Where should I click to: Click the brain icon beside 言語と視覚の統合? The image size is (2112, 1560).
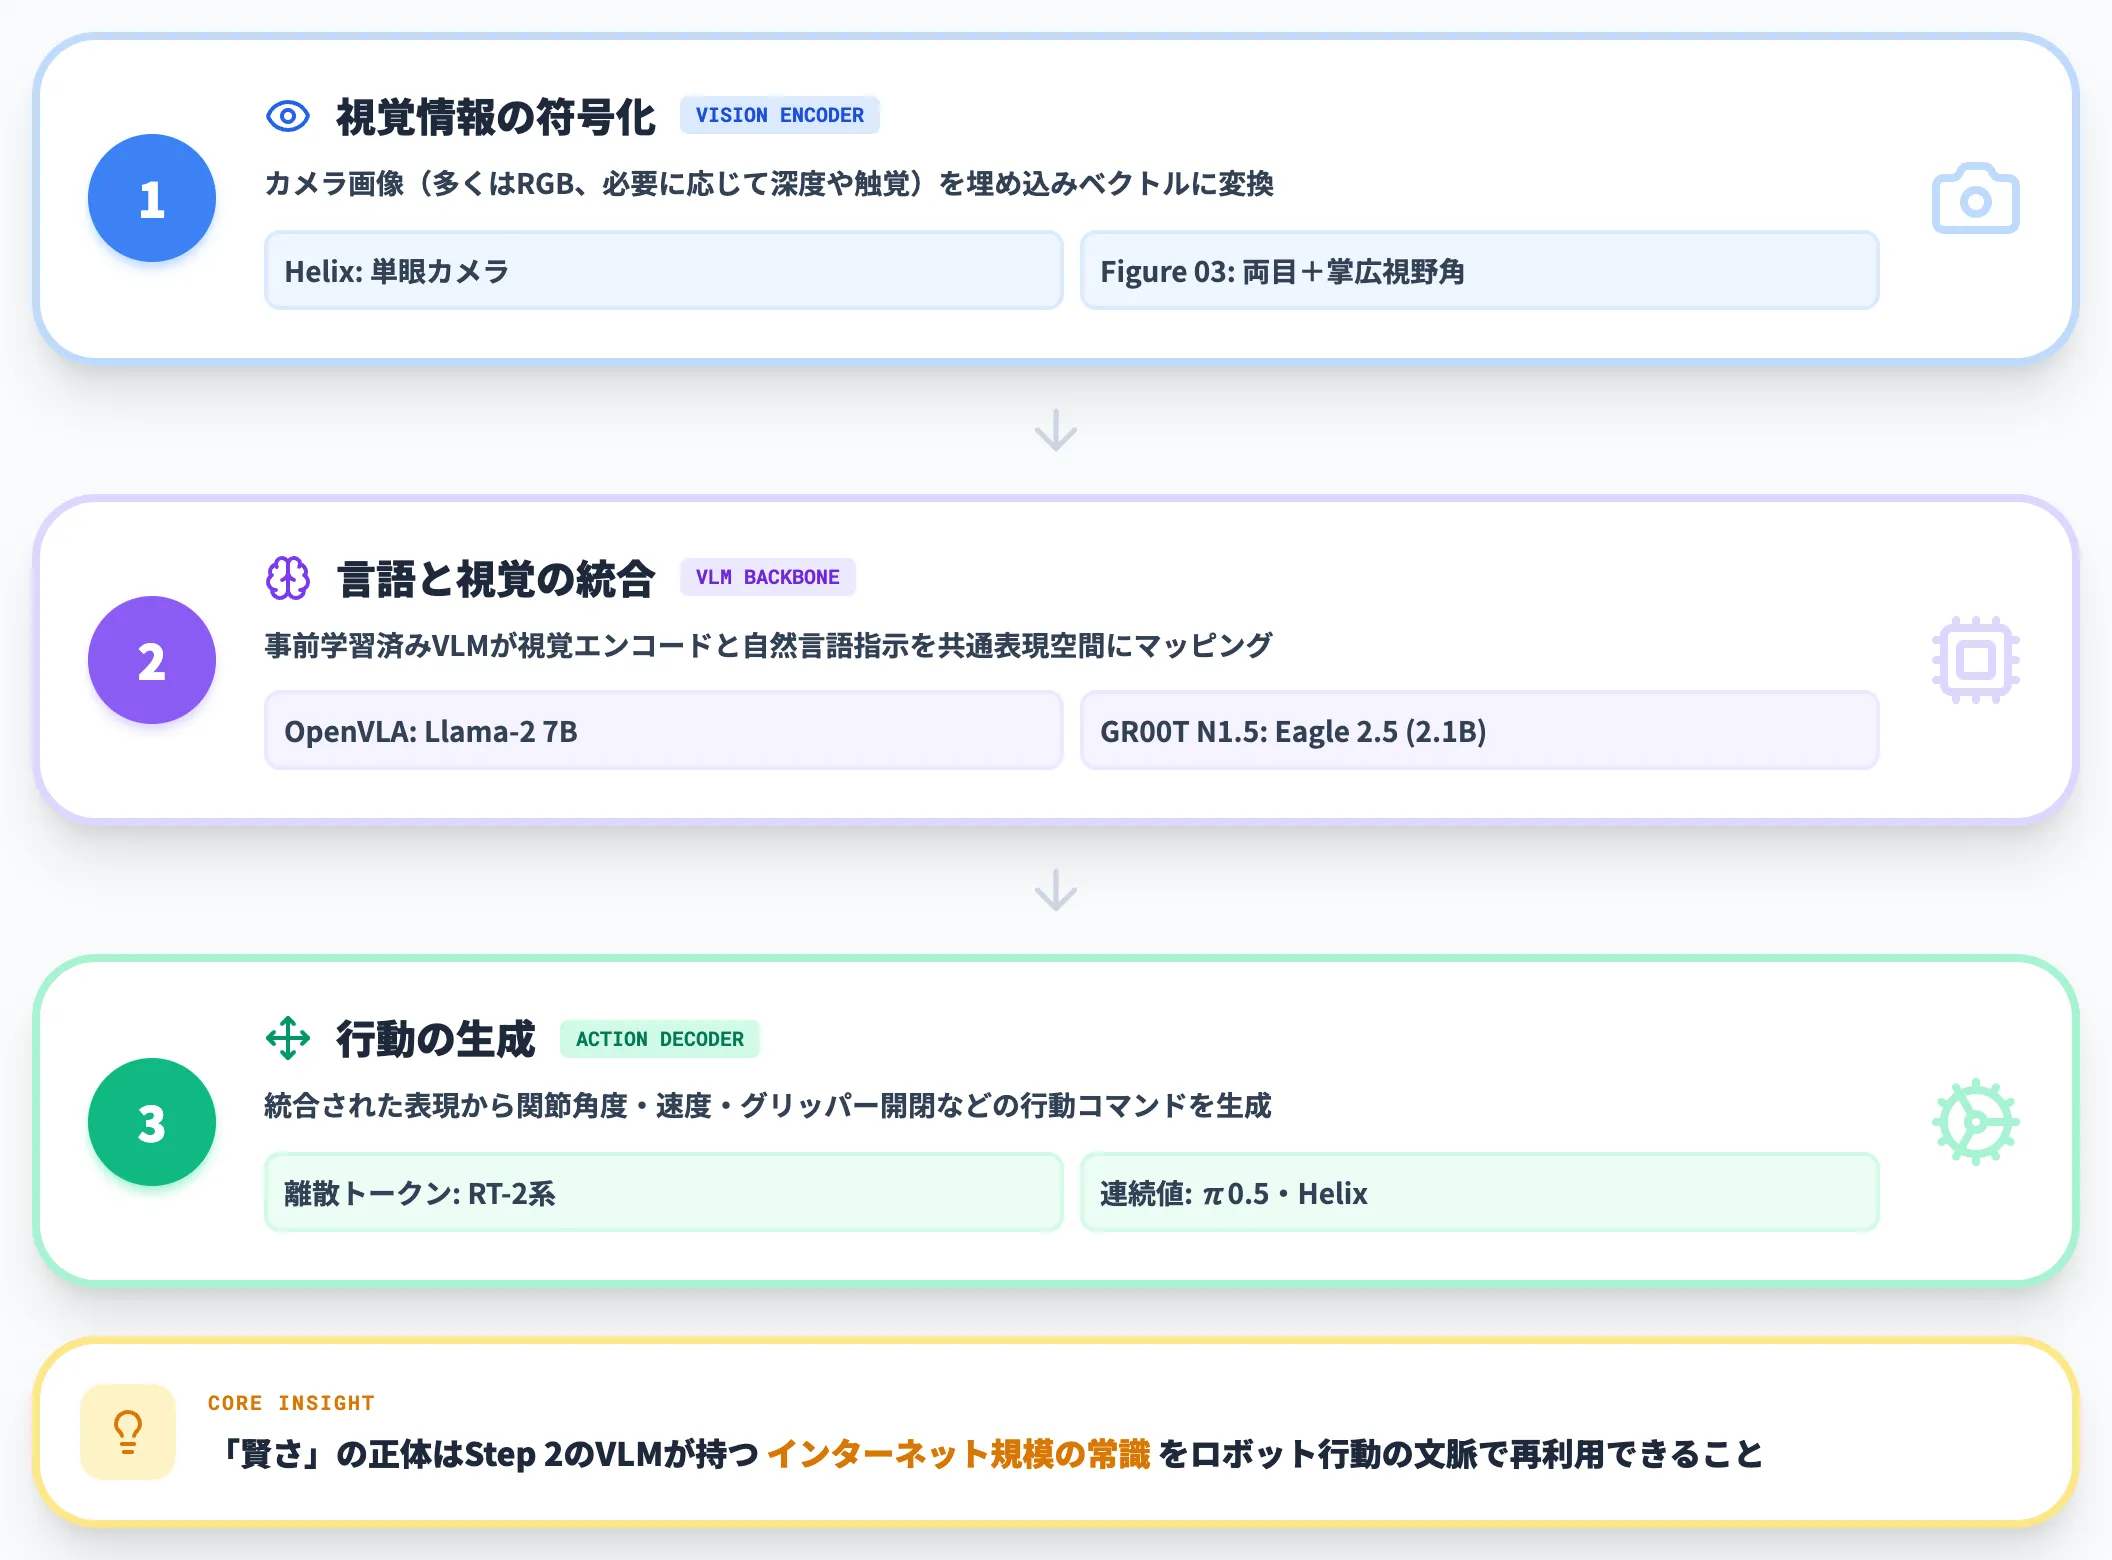pos(288,578)
